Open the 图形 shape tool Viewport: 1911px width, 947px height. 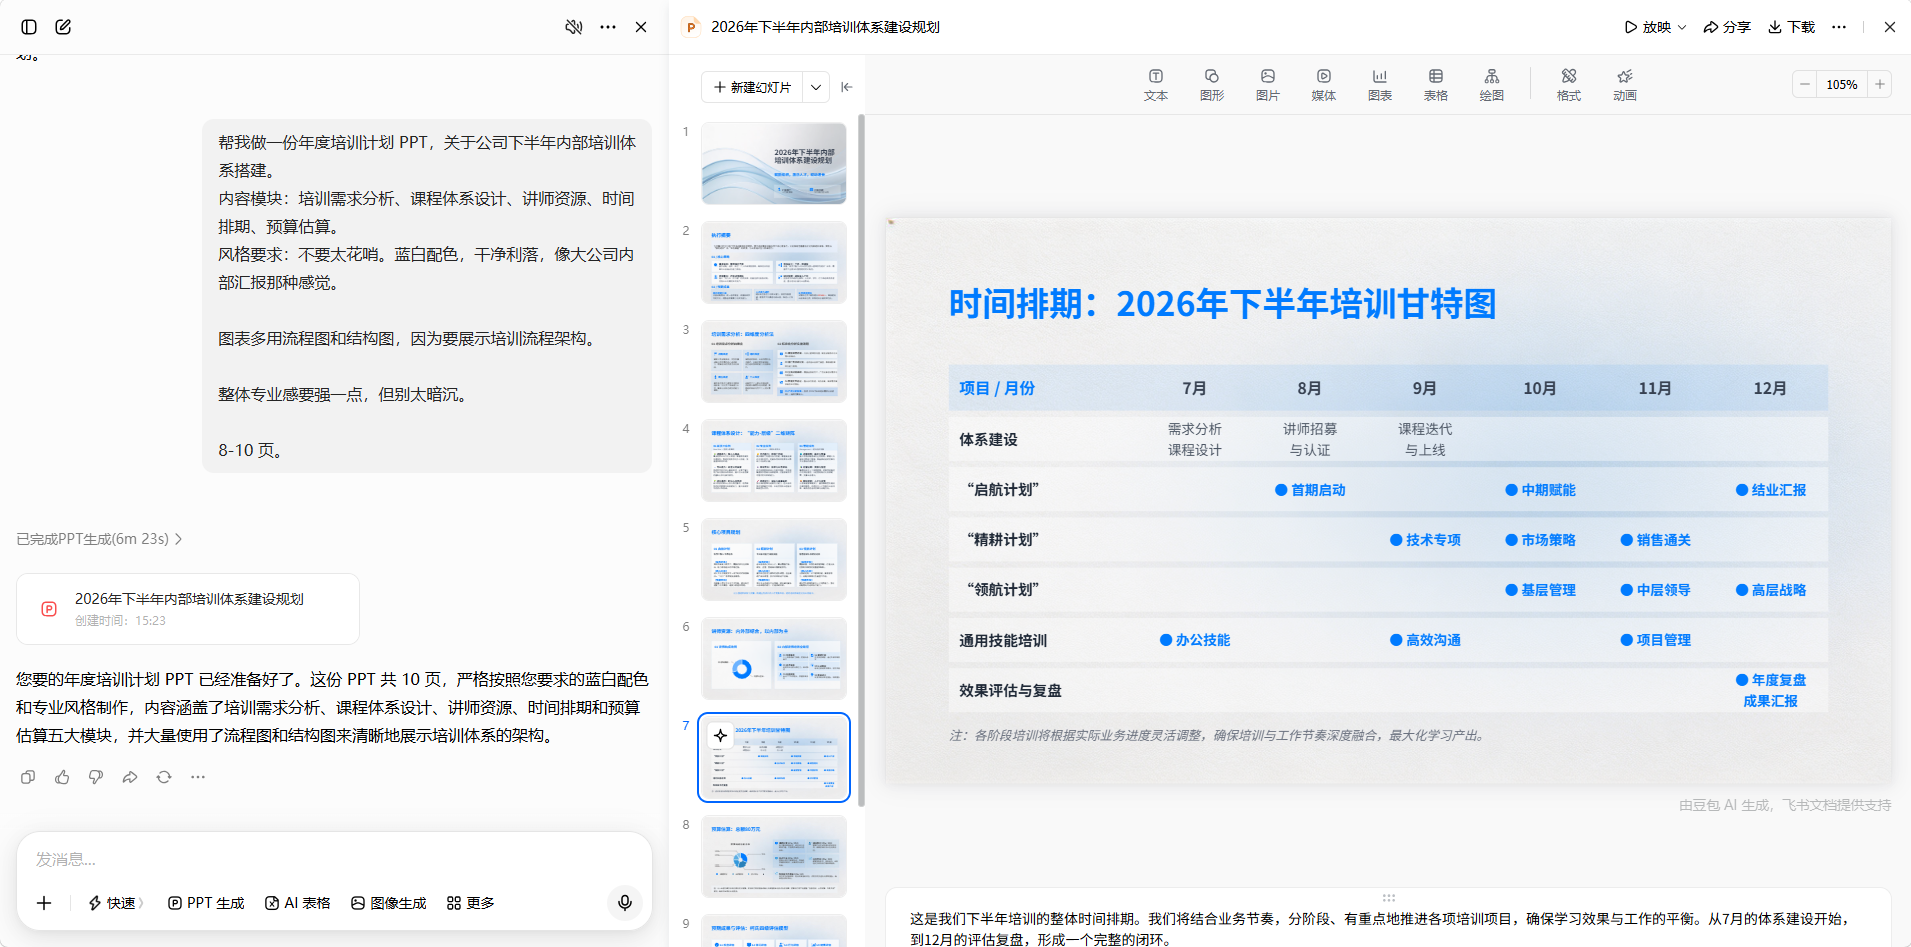coord(1211,85)
